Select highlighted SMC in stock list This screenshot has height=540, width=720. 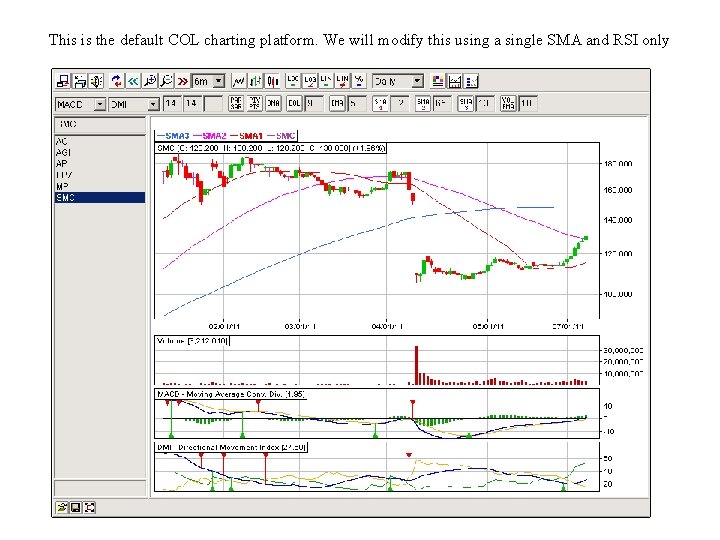[100, 197]
